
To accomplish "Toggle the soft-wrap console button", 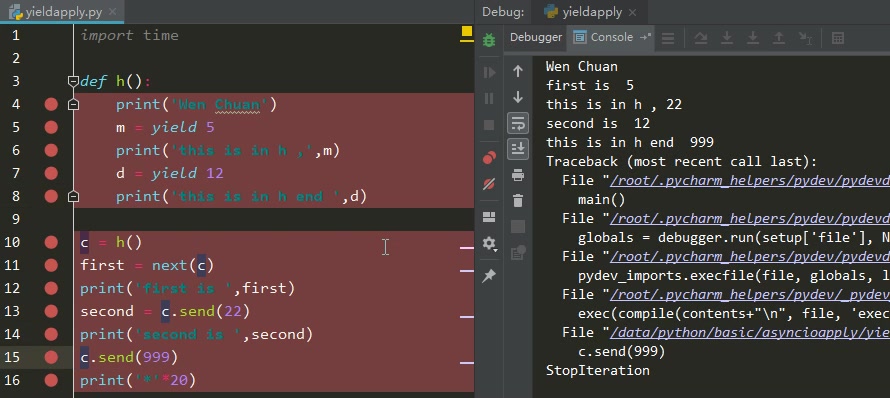I will 518,123.
